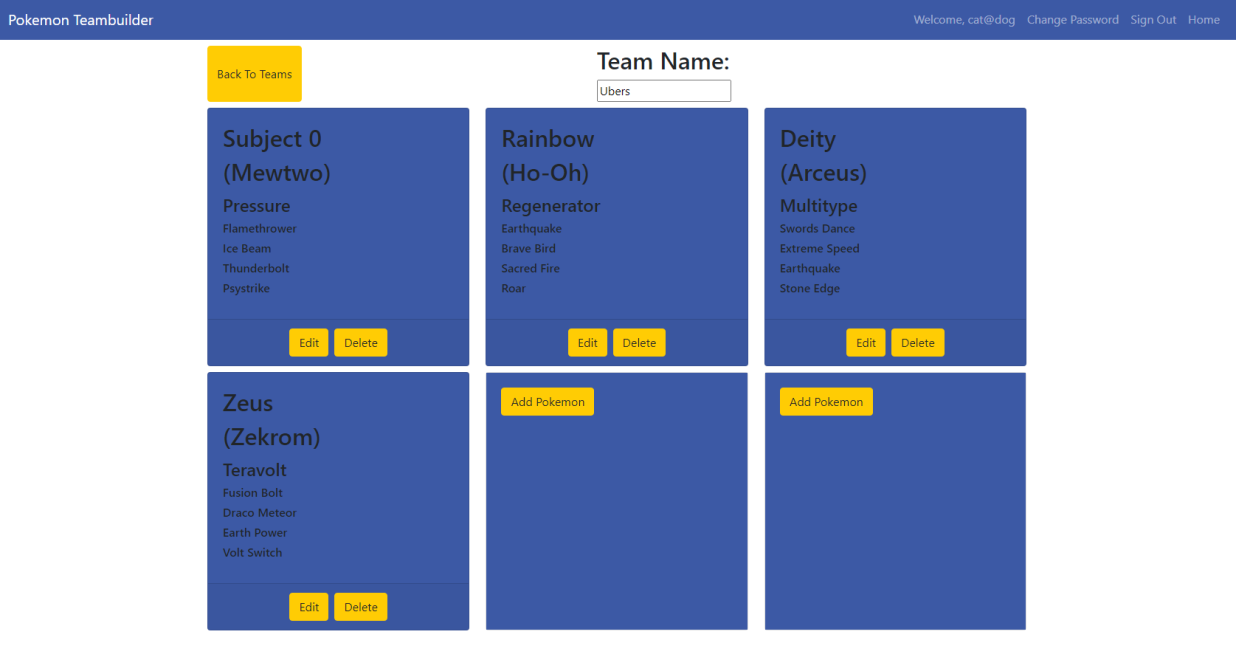This screenshot has width=1236, height=657.
Task: Click the Back To Teams button
Action: pos(254,73)
